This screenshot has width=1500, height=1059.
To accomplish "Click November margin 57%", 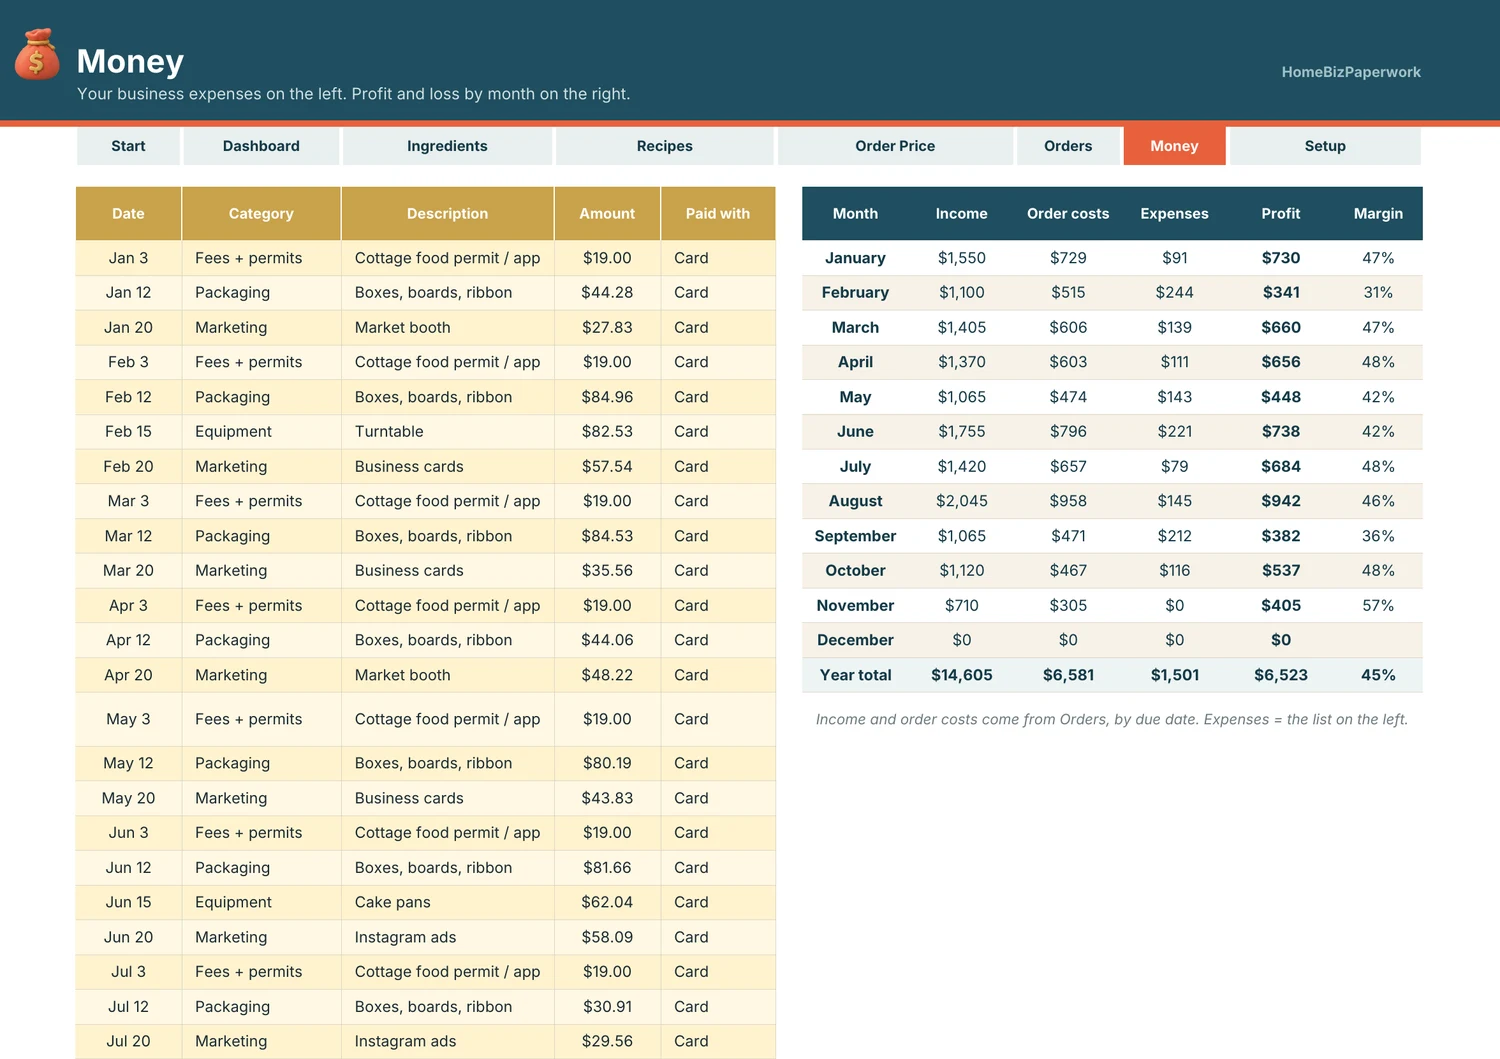I will 1378,606.
